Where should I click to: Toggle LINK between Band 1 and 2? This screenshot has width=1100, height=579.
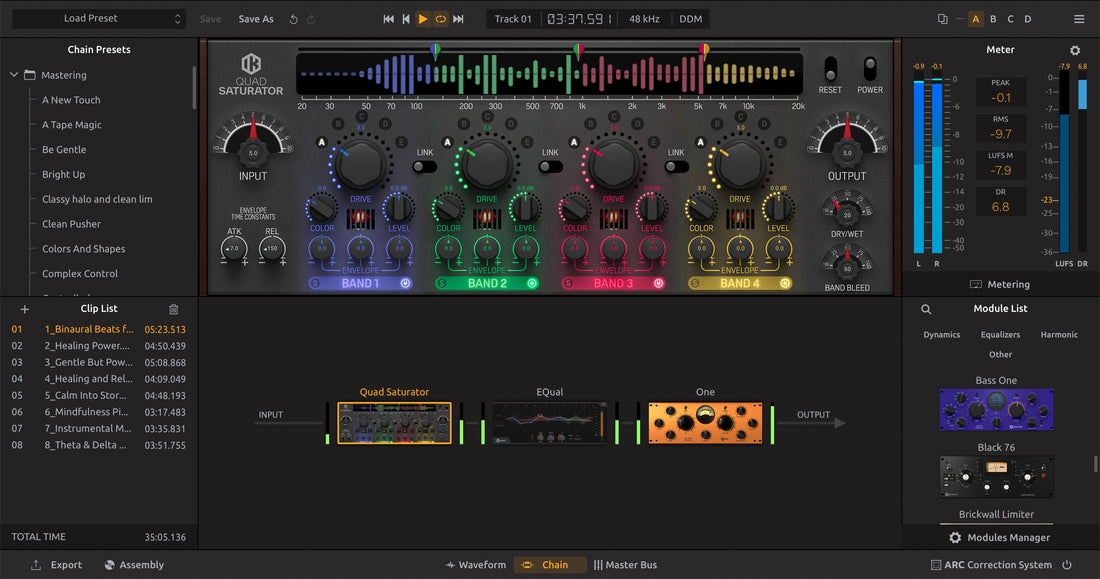pyautogui.click(x=424, y=167)
